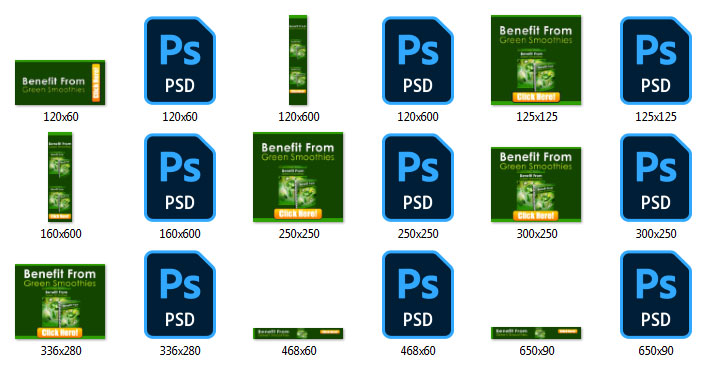This screenshot has height=374, width=709.
Task: Click the 120x600 skyscraper banner thumbnail
Action: point(298,60)
